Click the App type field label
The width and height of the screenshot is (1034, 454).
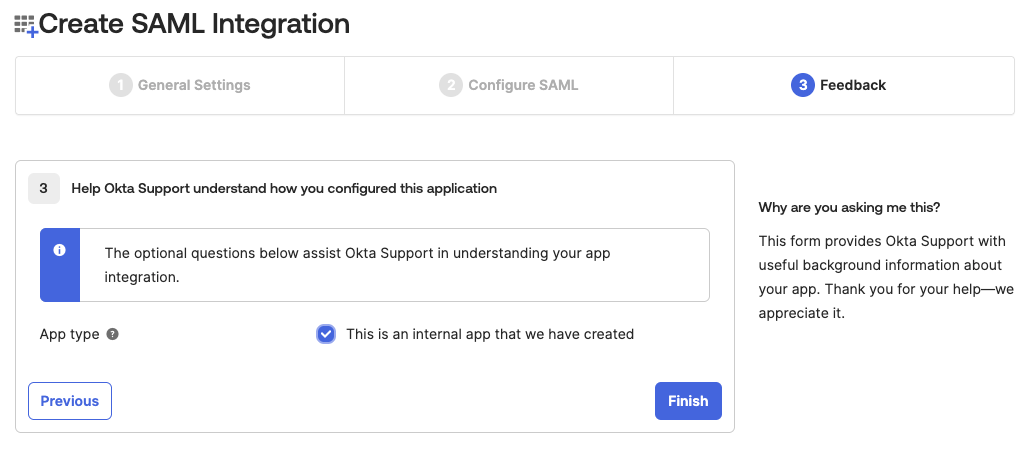tap(69, 334)
